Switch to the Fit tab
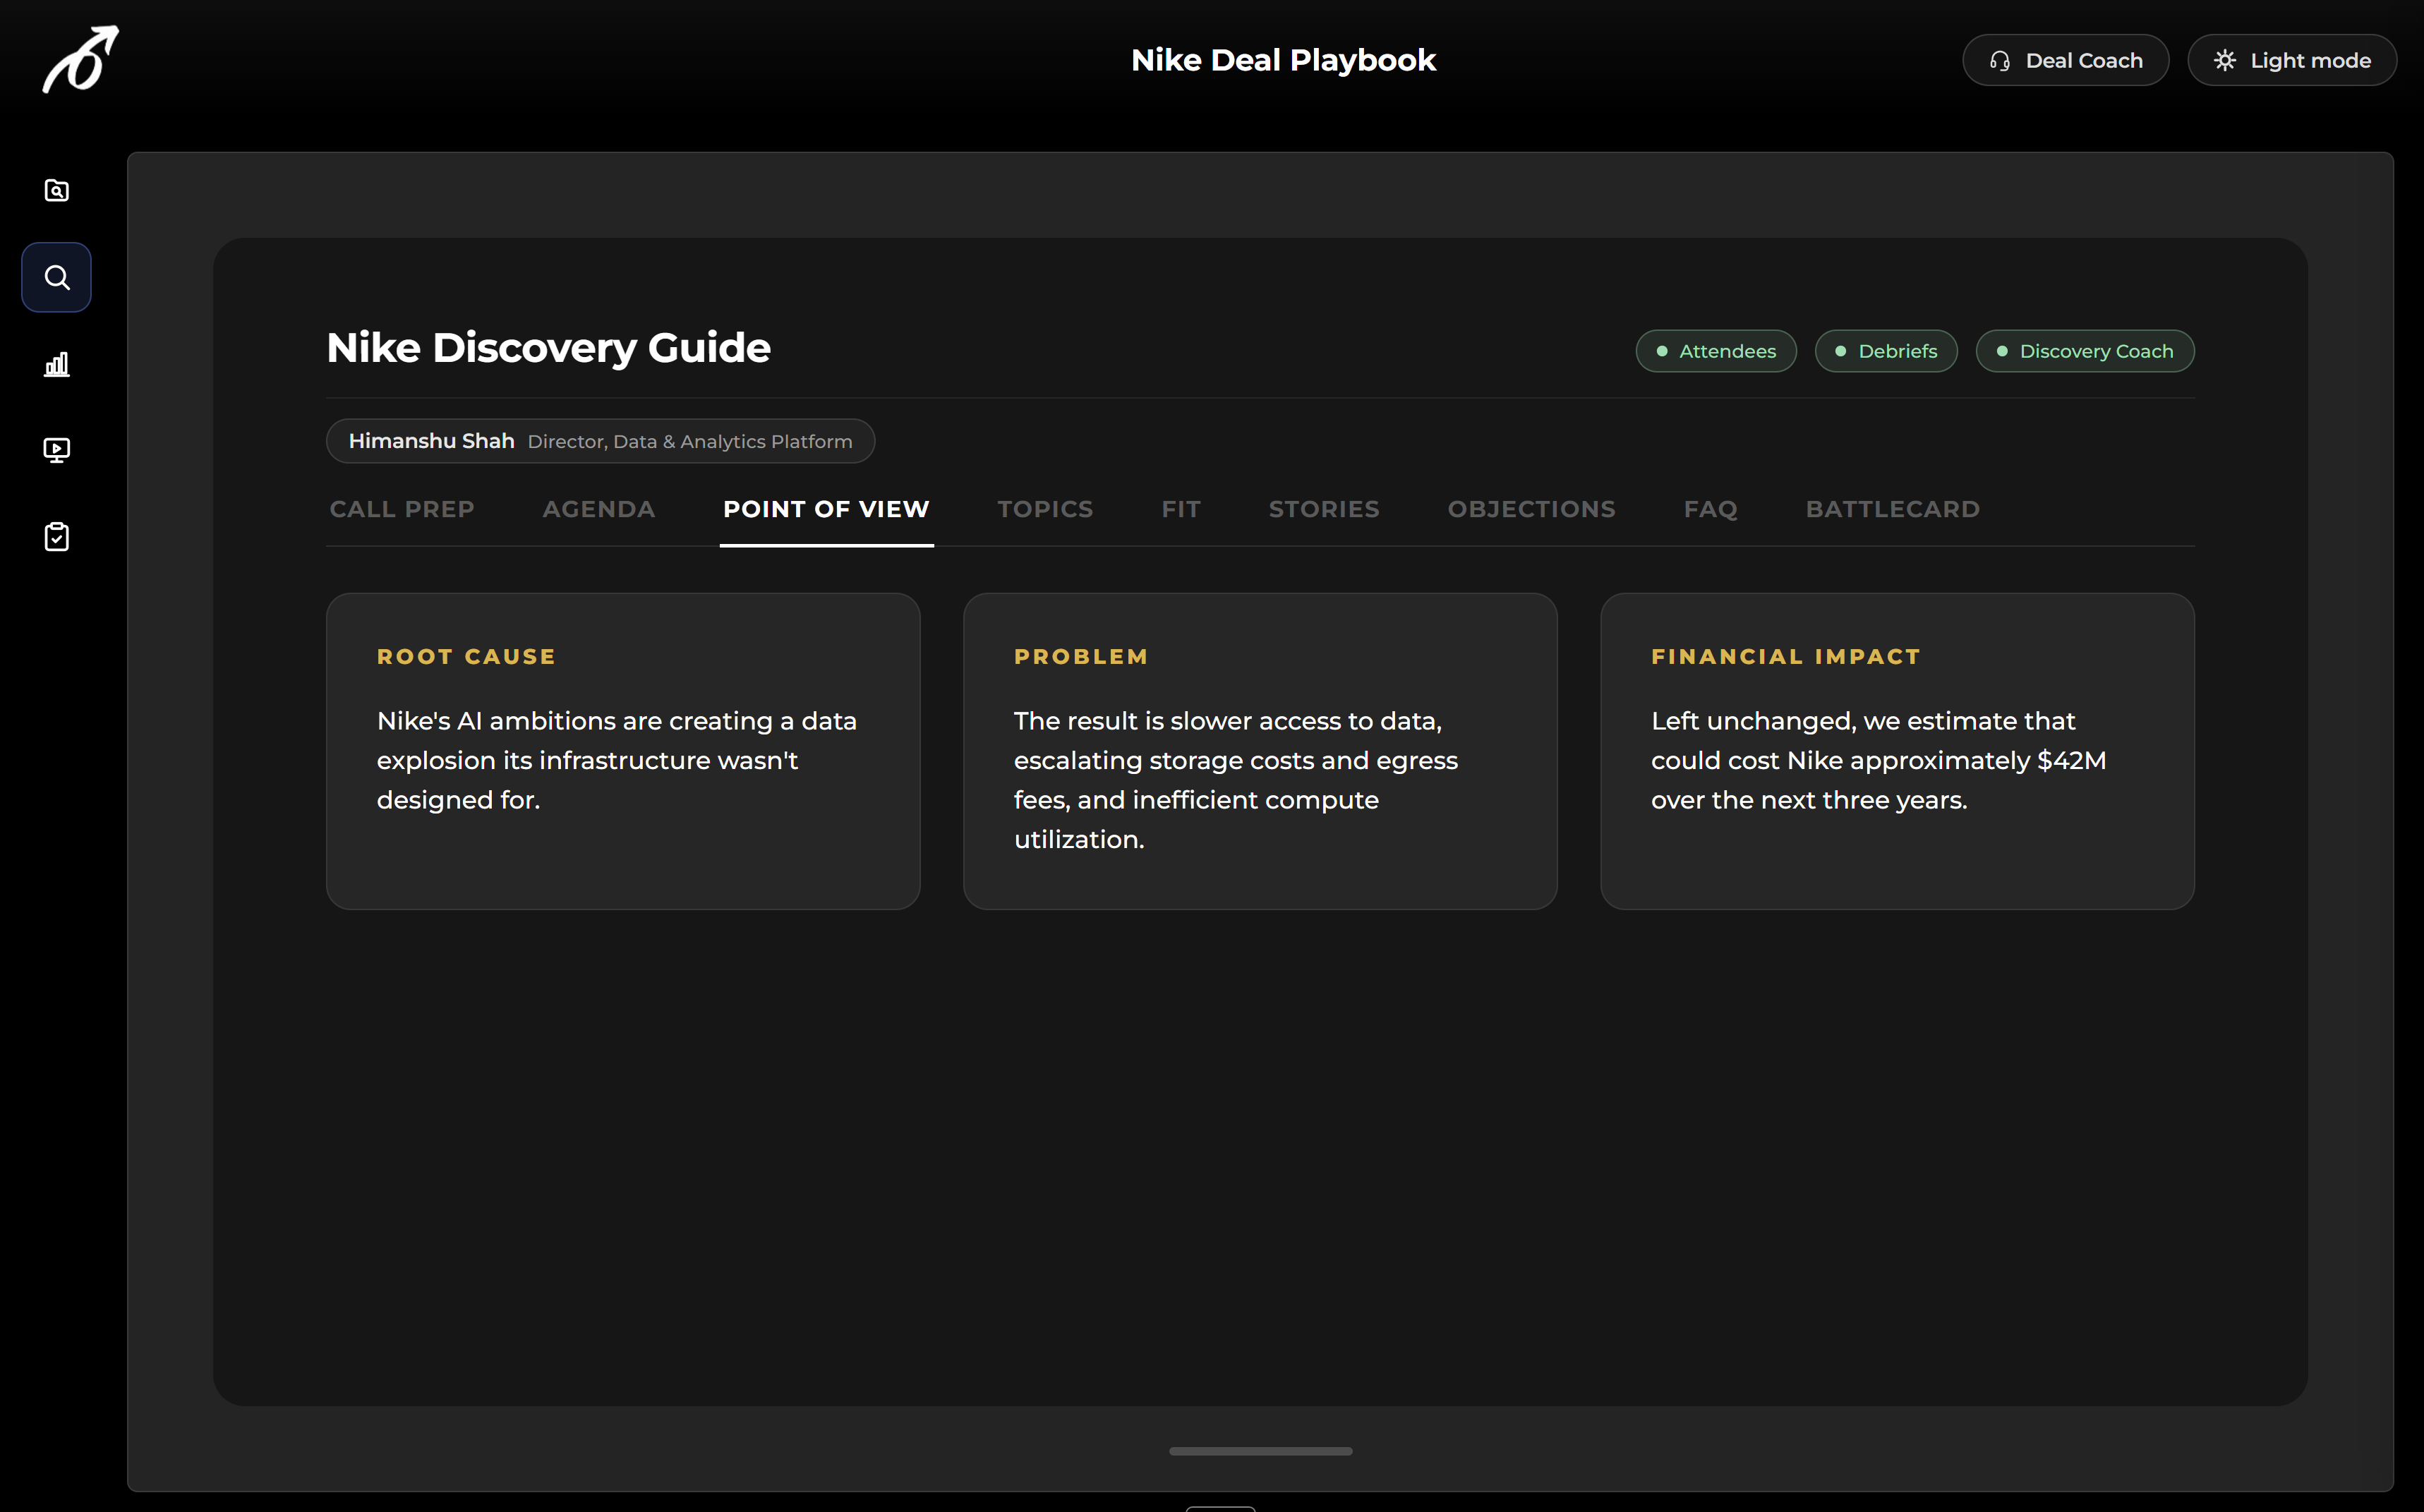 point(1181,509)
